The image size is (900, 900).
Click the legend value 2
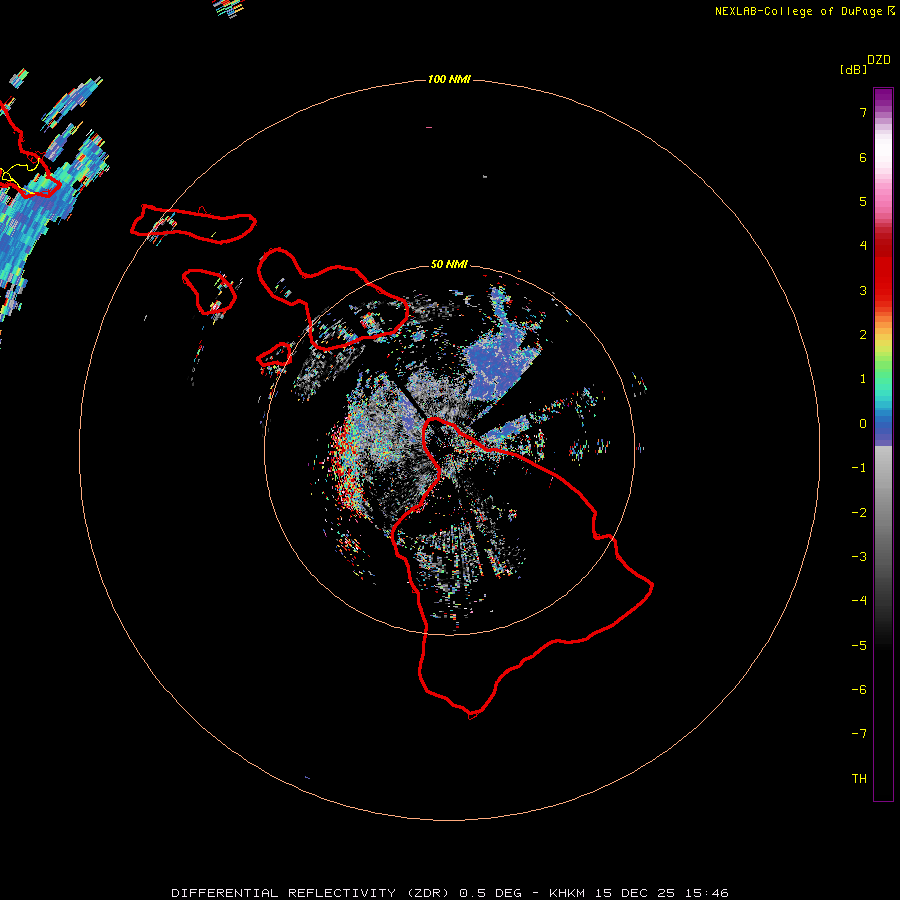863,335
